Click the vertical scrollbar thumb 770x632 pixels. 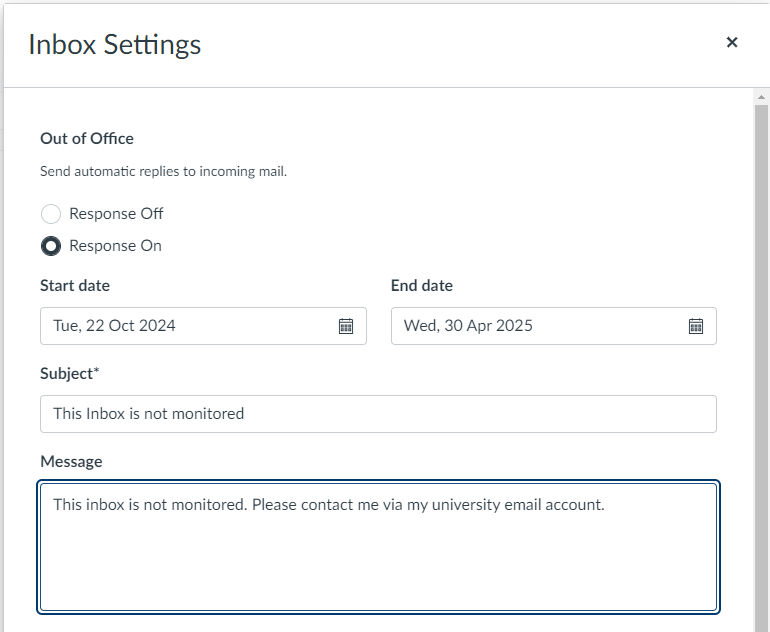tap(761, 360)
